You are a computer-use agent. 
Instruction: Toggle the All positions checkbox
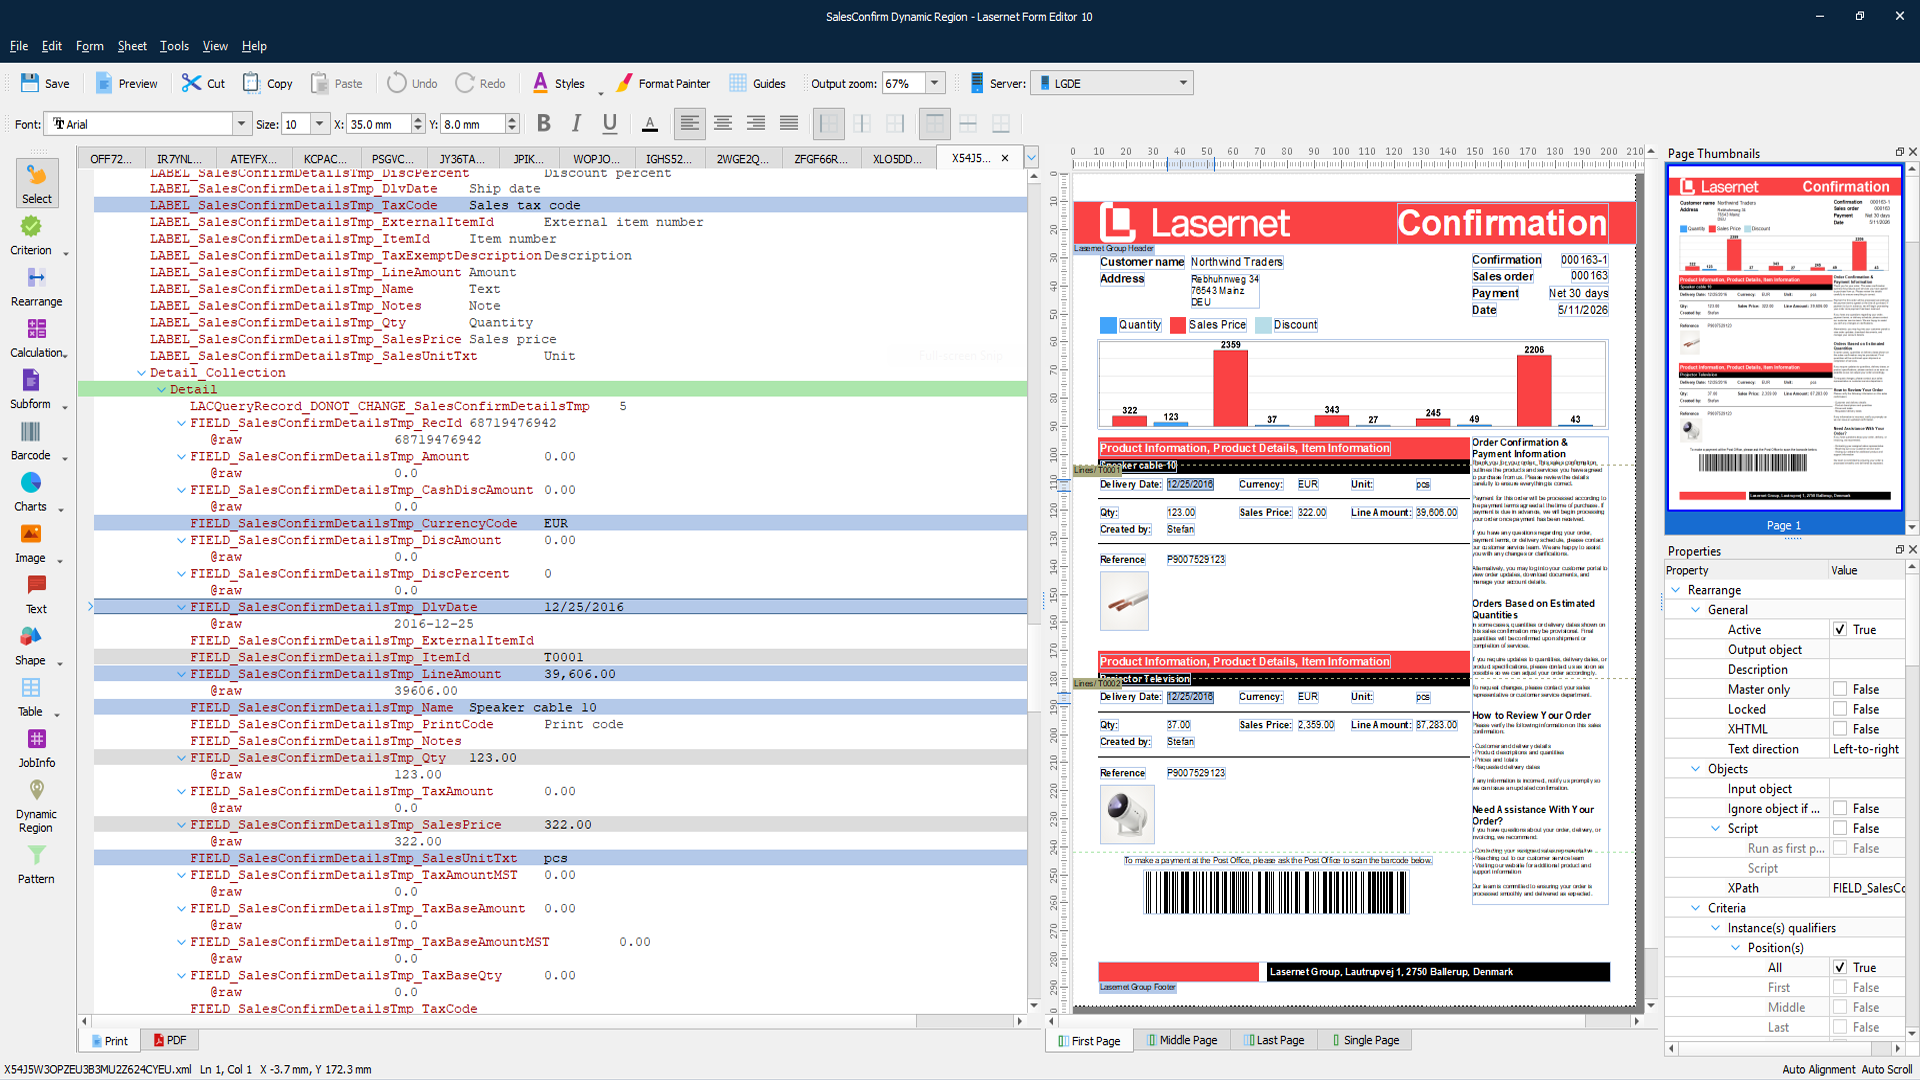pos(1840,967)
